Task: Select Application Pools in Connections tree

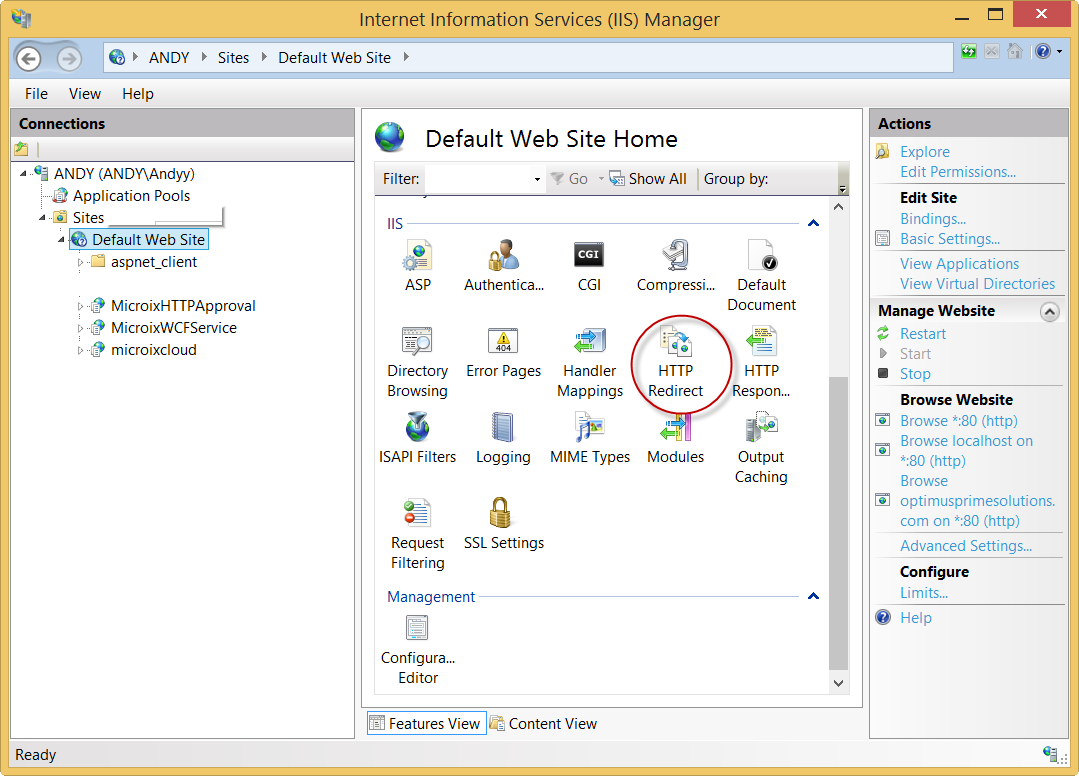Action: click(x=131, y=196)
